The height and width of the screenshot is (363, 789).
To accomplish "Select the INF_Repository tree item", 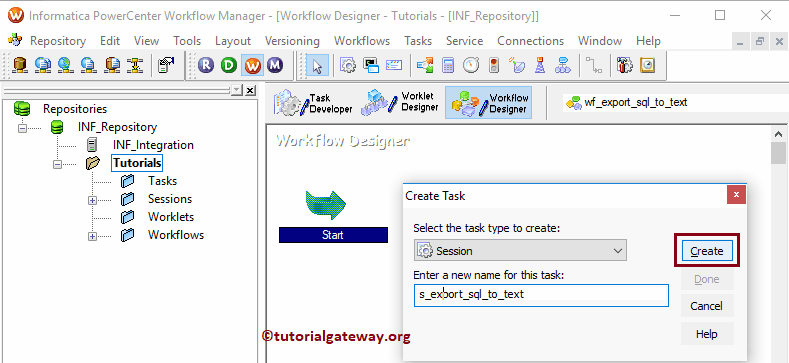I will 117,127.
